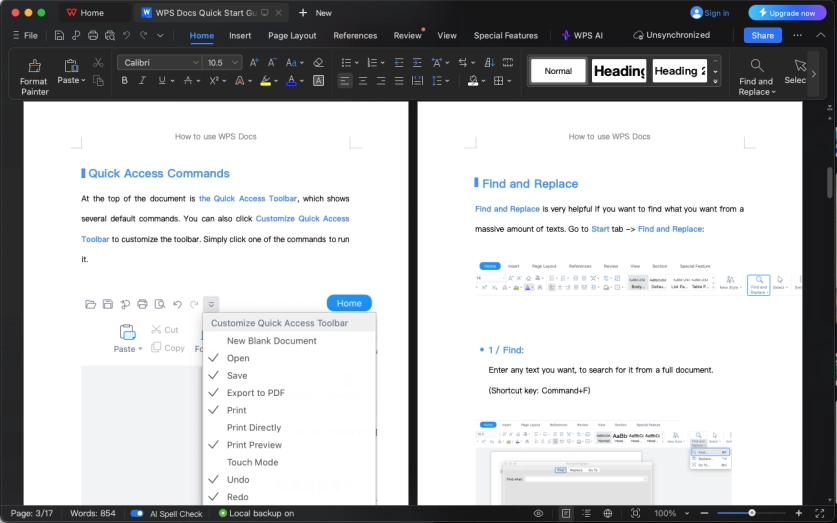The height and width of the screenshot is (523, 837).
Task: Click the Redo arrow
Action: coord(144,35)
